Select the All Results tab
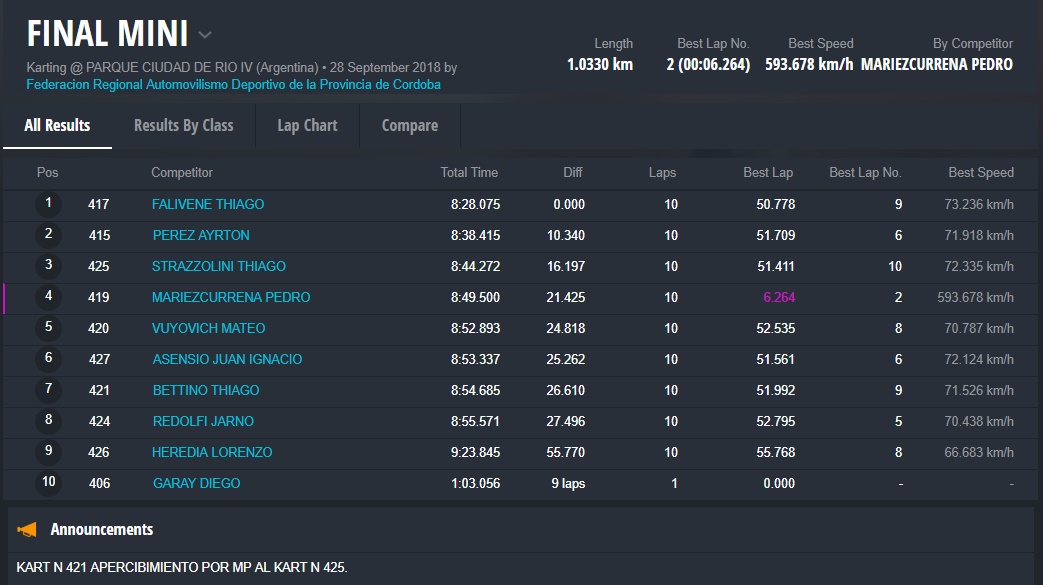The width and height of the screenshot is (1043, 585). pos(57,125)
